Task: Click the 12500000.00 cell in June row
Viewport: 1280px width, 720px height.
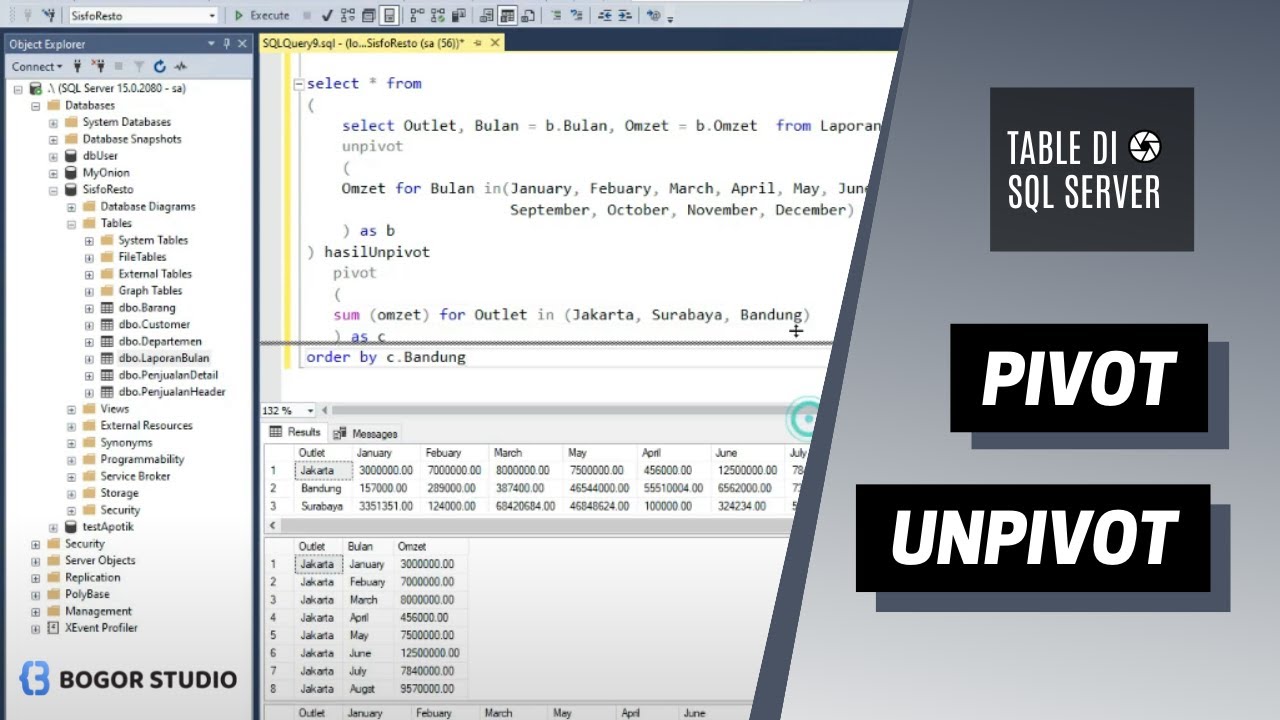Action: (x=428, y=652)
